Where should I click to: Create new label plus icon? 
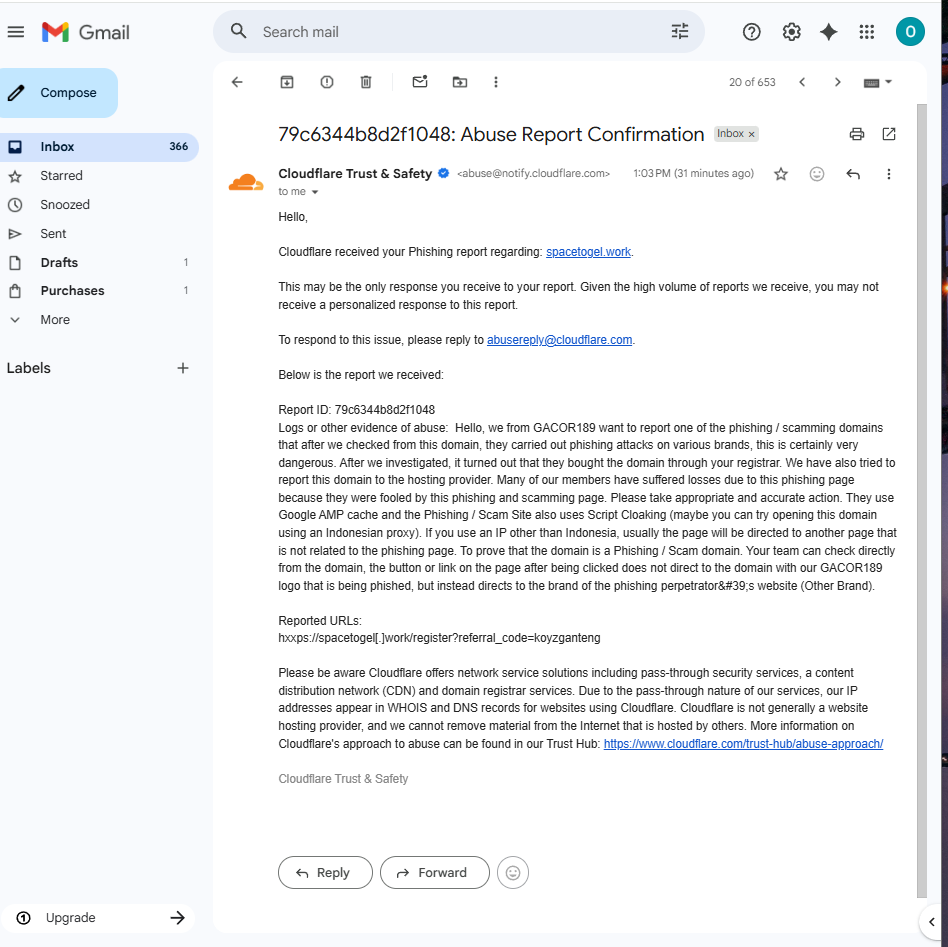pyautogui.click(x=183, y=368)
